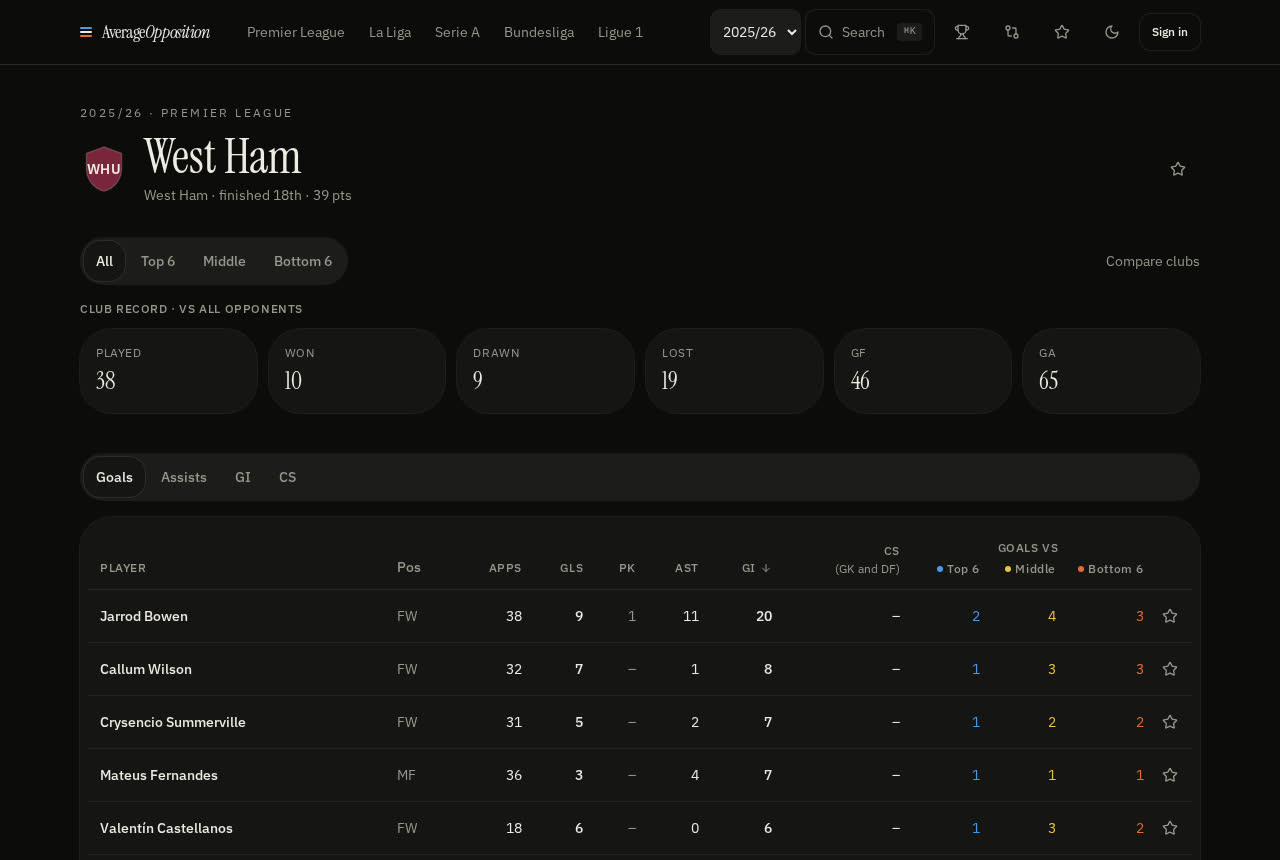
Task: Click the PLAYED 38 stat card
Action: [x=169, y=371]
